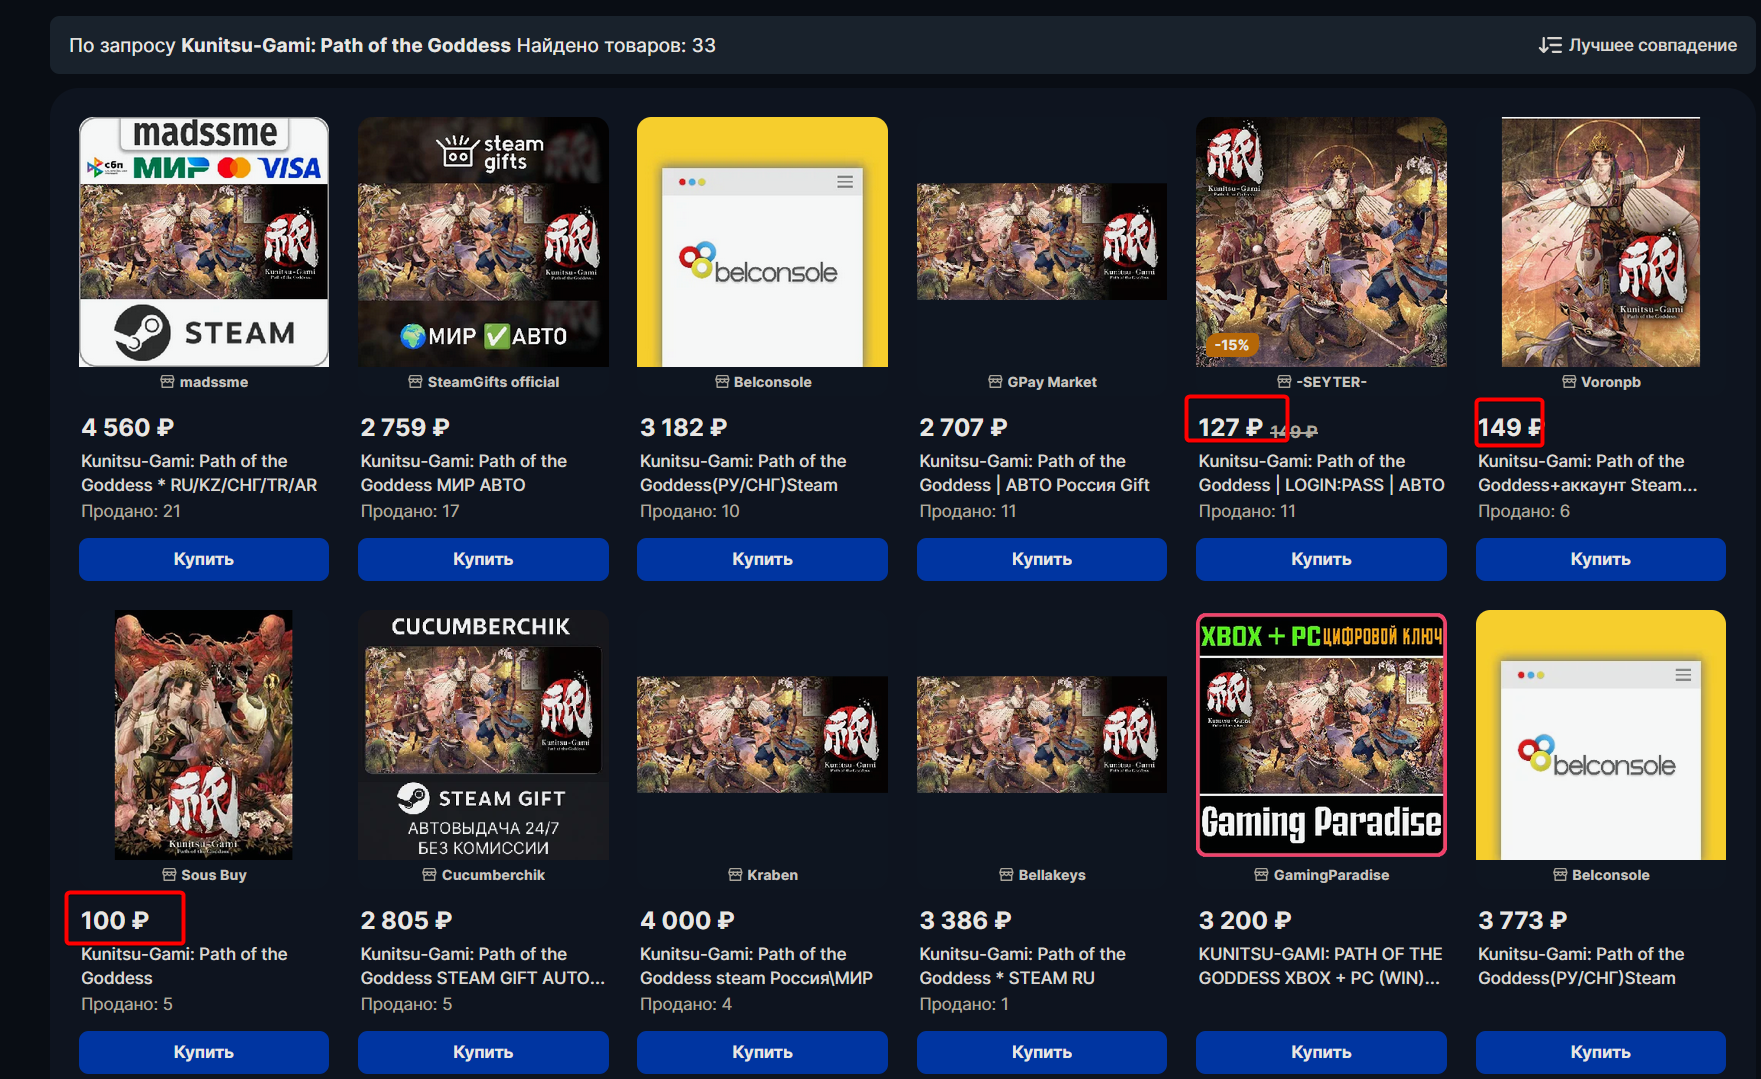Click the Продано: 21 text
1761x1079 pixels.
pyautogui.click(x=131, y=511)
